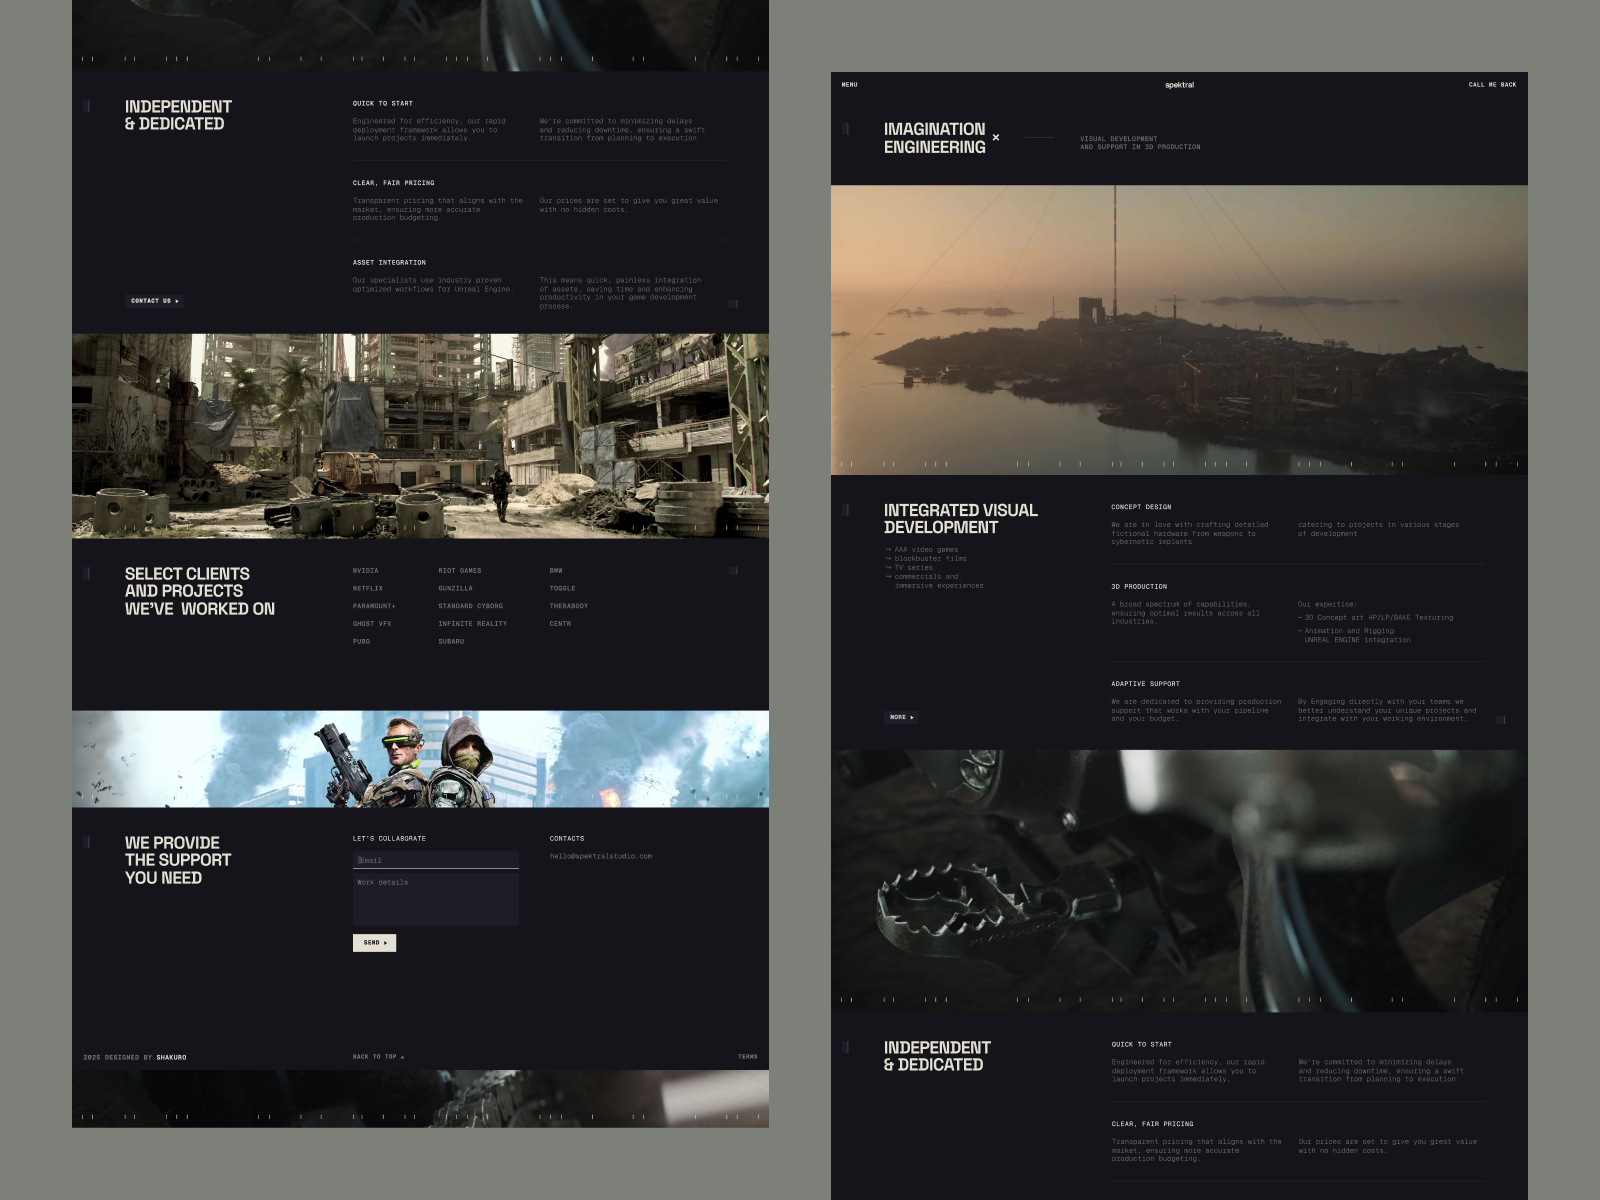Click the X mark beside Imagination Engineering
This screenshot has height=1200, width=1600.
[x=996, y=138]
